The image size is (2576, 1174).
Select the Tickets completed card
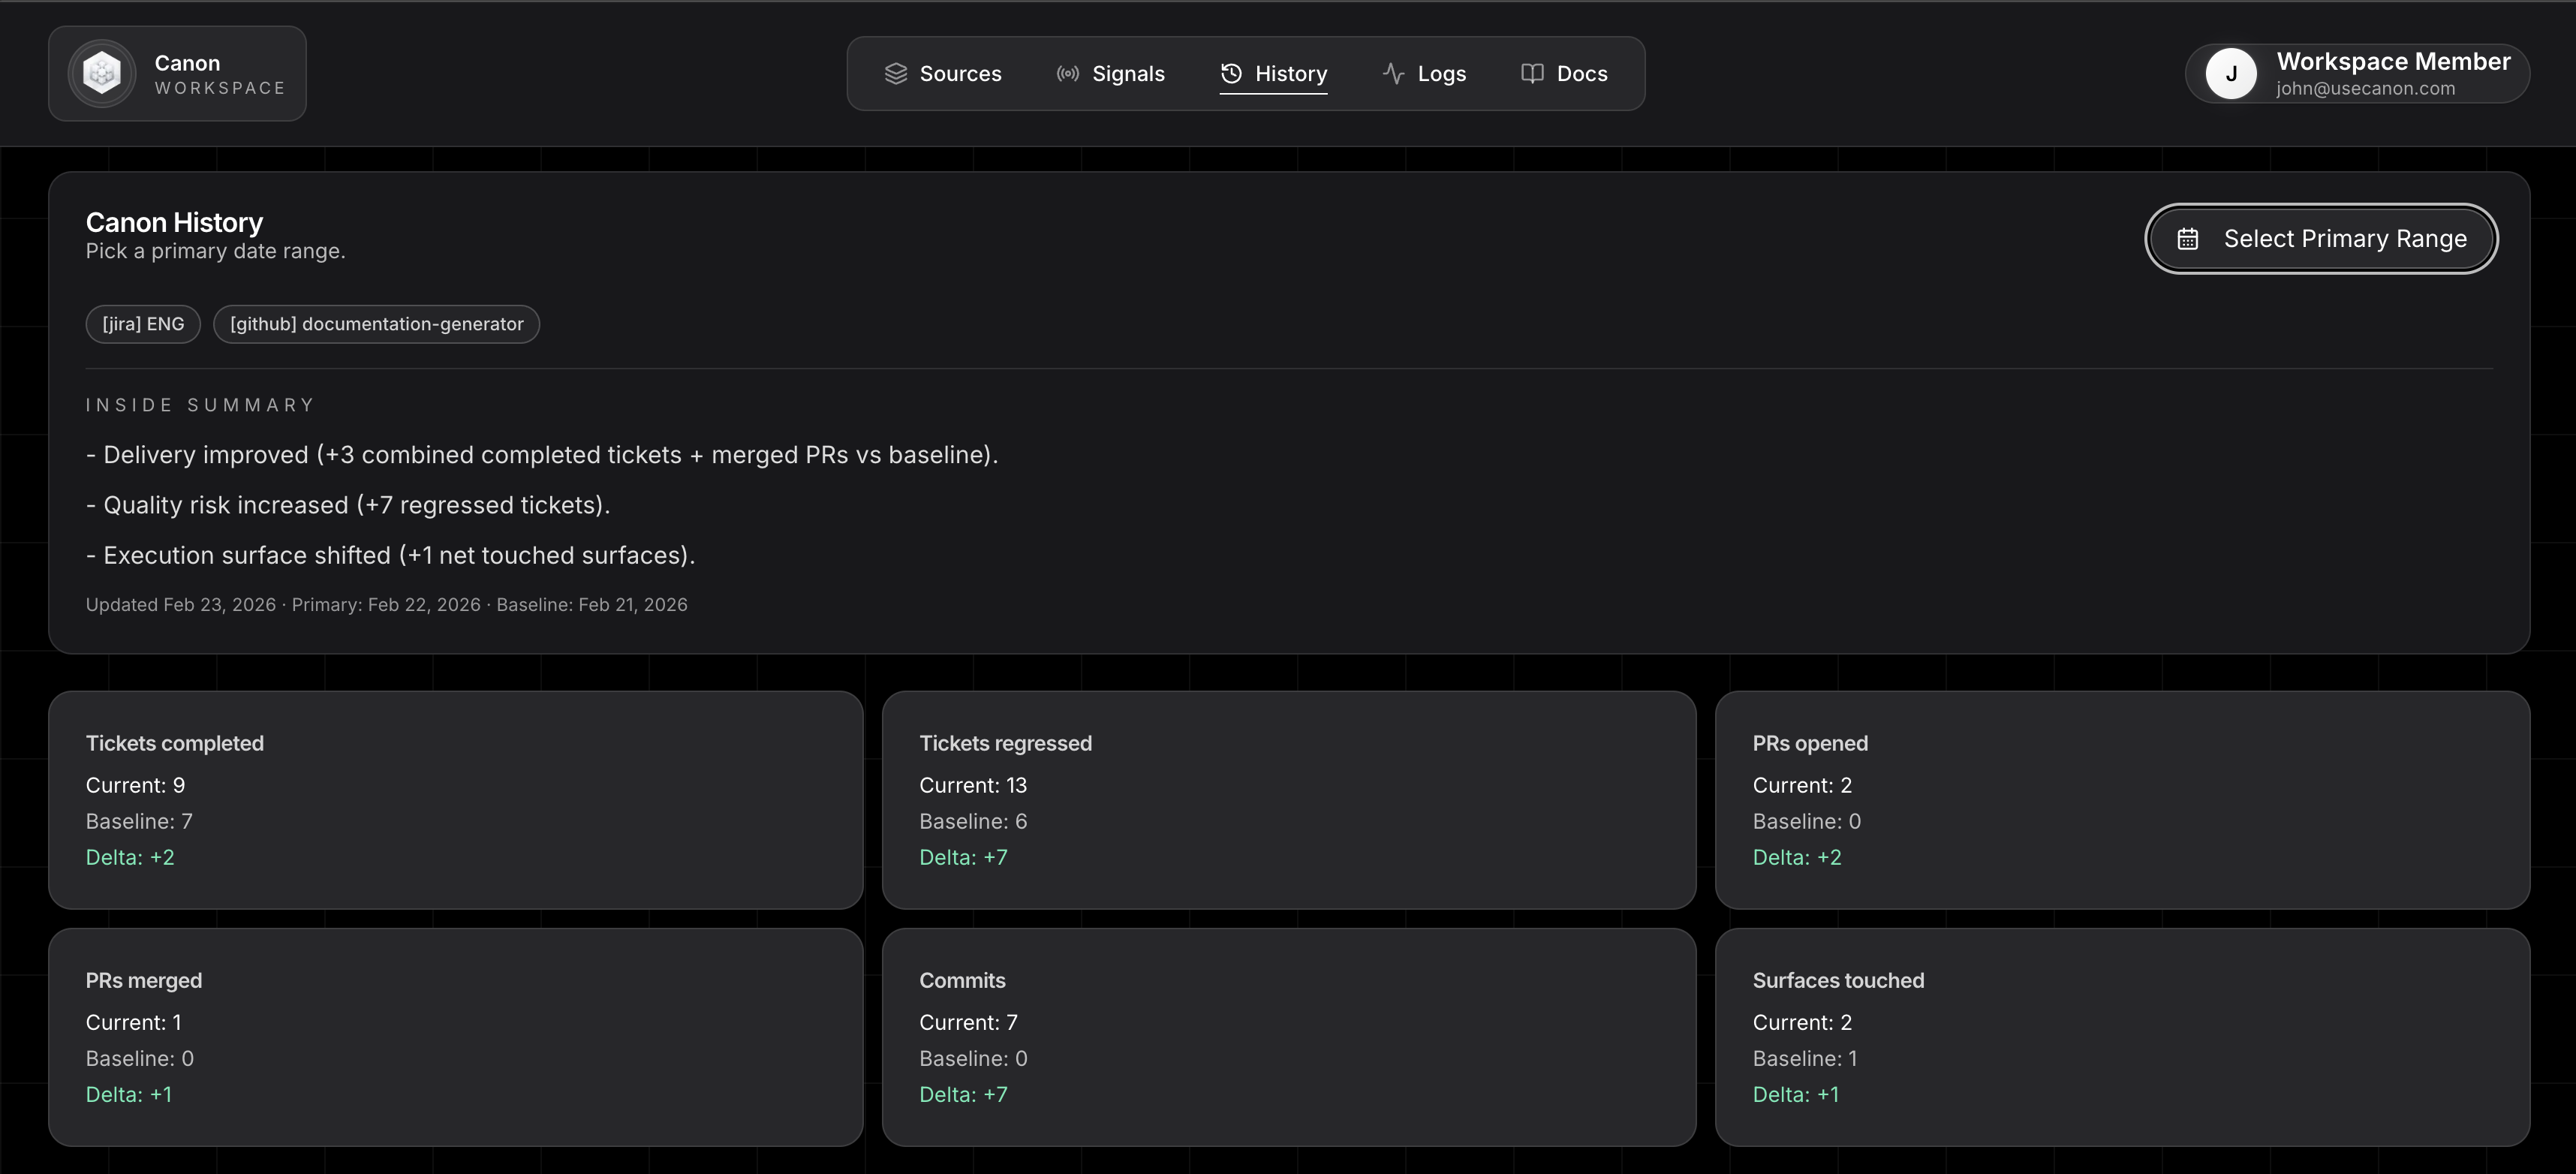tap(455, 799)
